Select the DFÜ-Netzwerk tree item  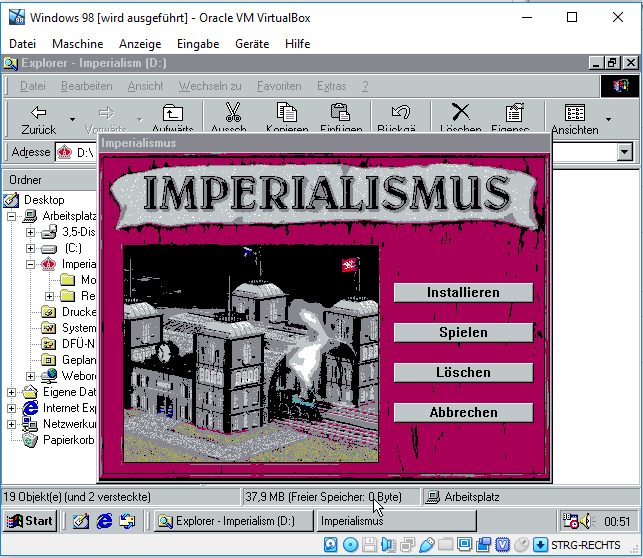[x=78, y=344]
